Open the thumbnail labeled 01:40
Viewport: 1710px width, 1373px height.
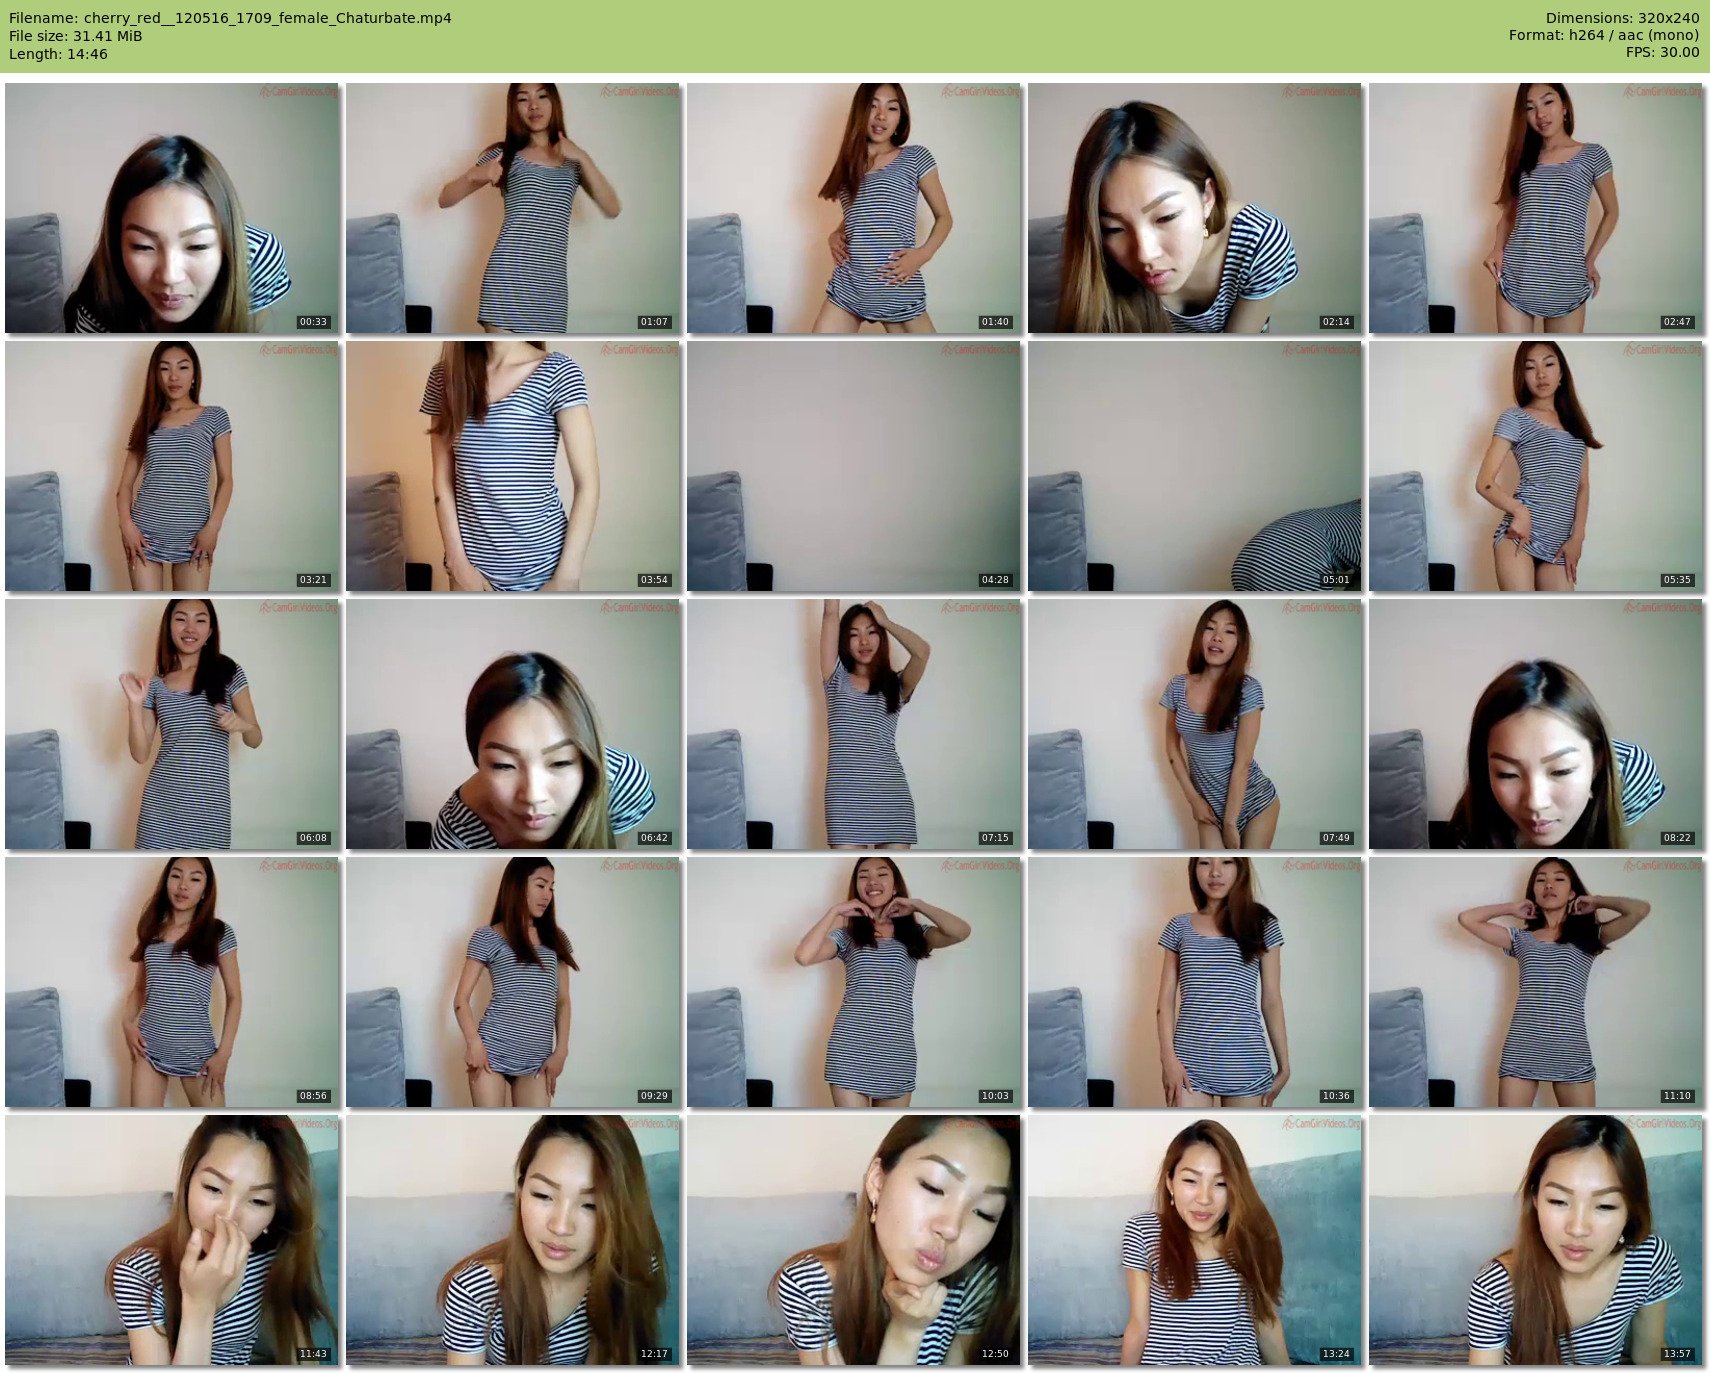(854, 208)
